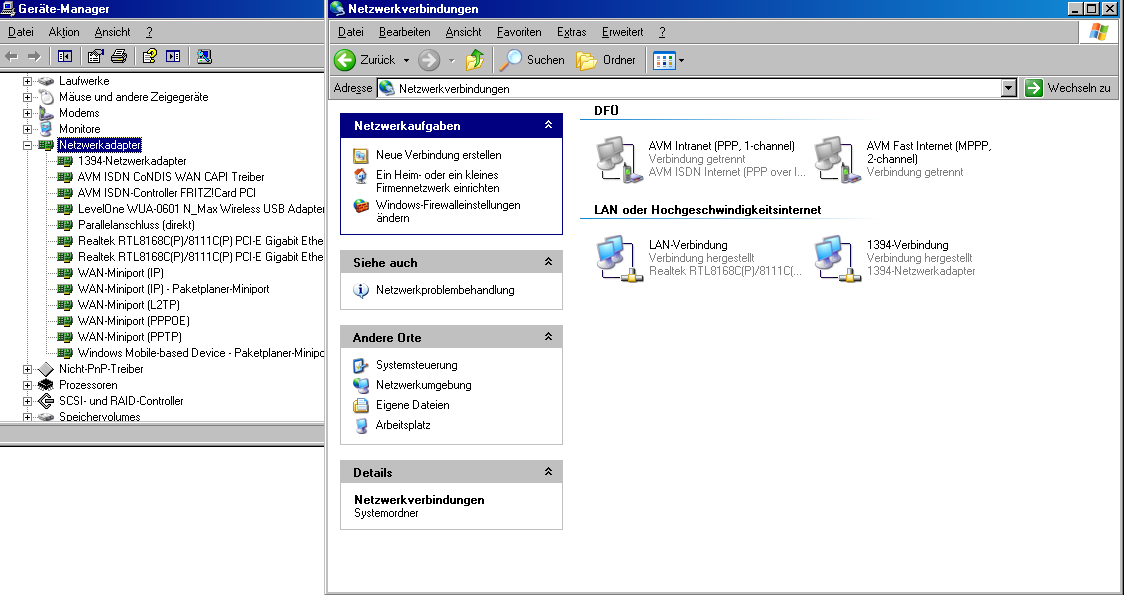Select the AVM Fast Internet (MPPP, 2-channel) icon

pyautogui.click(x=837, y=159)
